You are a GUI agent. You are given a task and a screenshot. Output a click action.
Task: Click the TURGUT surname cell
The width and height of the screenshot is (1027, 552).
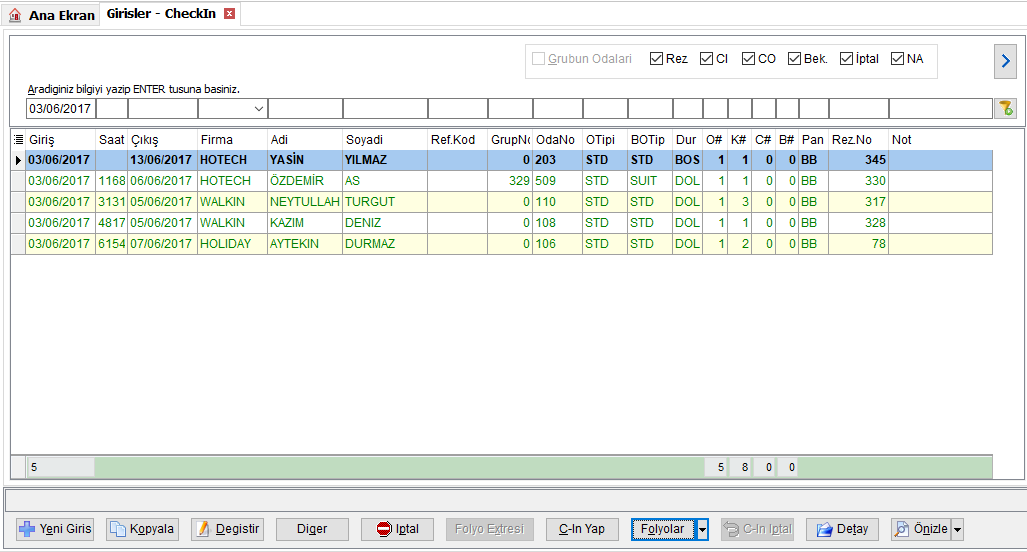click(x=385, y=202)
